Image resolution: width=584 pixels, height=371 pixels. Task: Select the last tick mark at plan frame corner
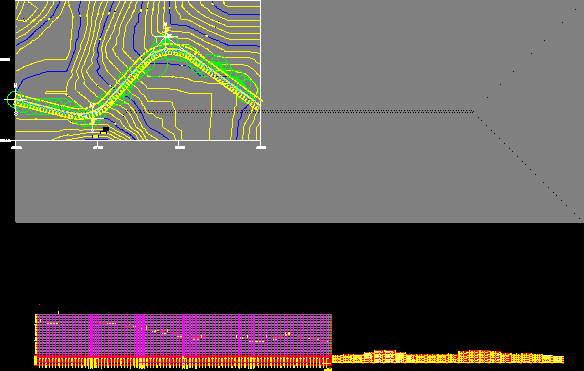coord(261,145)
